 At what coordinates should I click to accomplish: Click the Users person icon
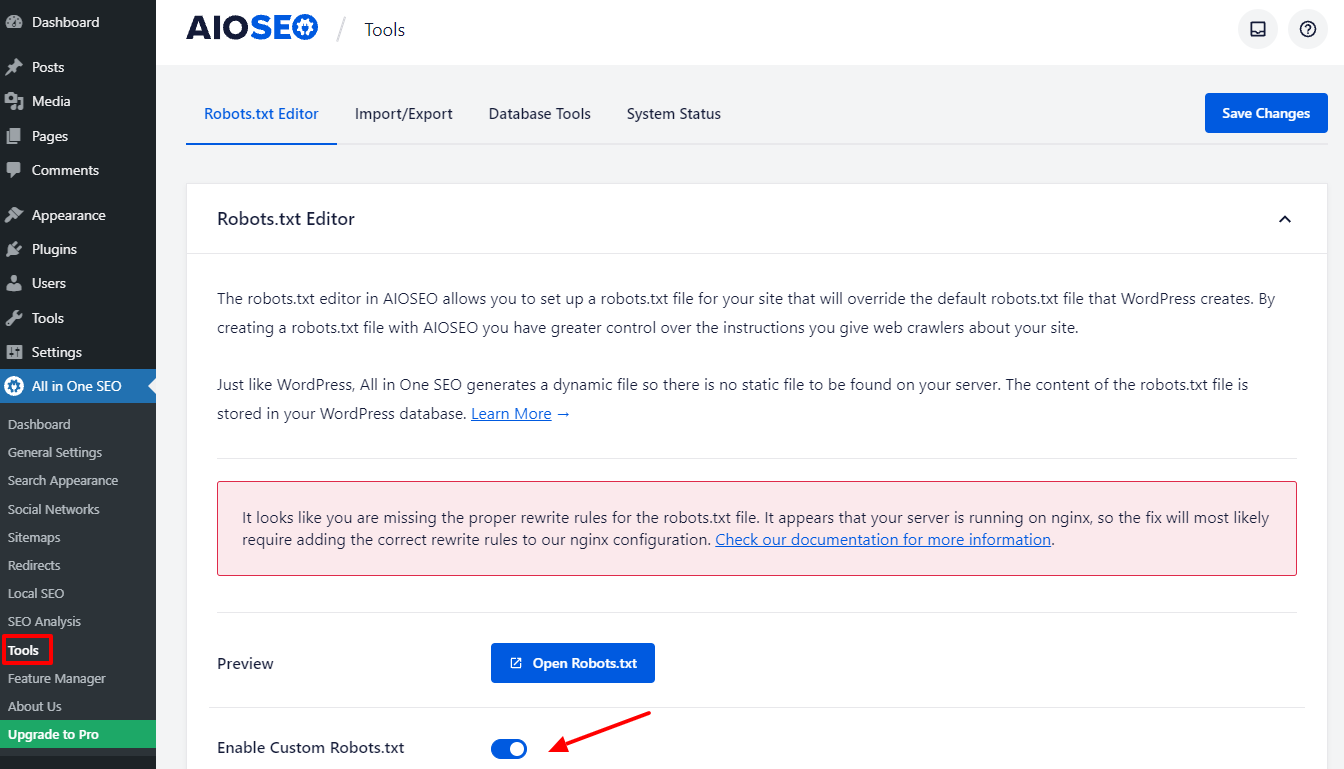point(14,283)
